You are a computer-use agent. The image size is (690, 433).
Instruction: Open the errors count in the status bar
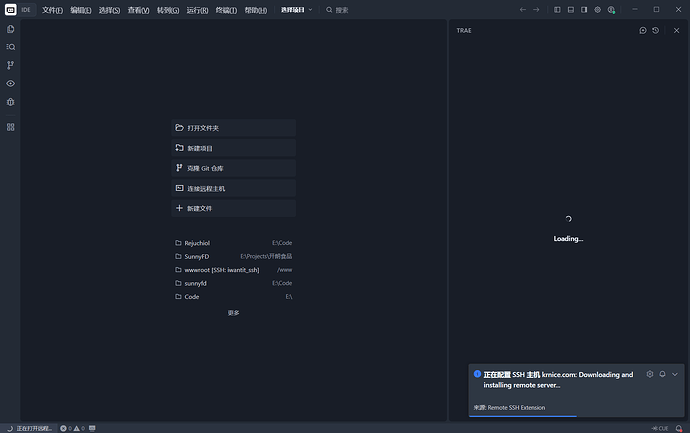coord(66,428)
